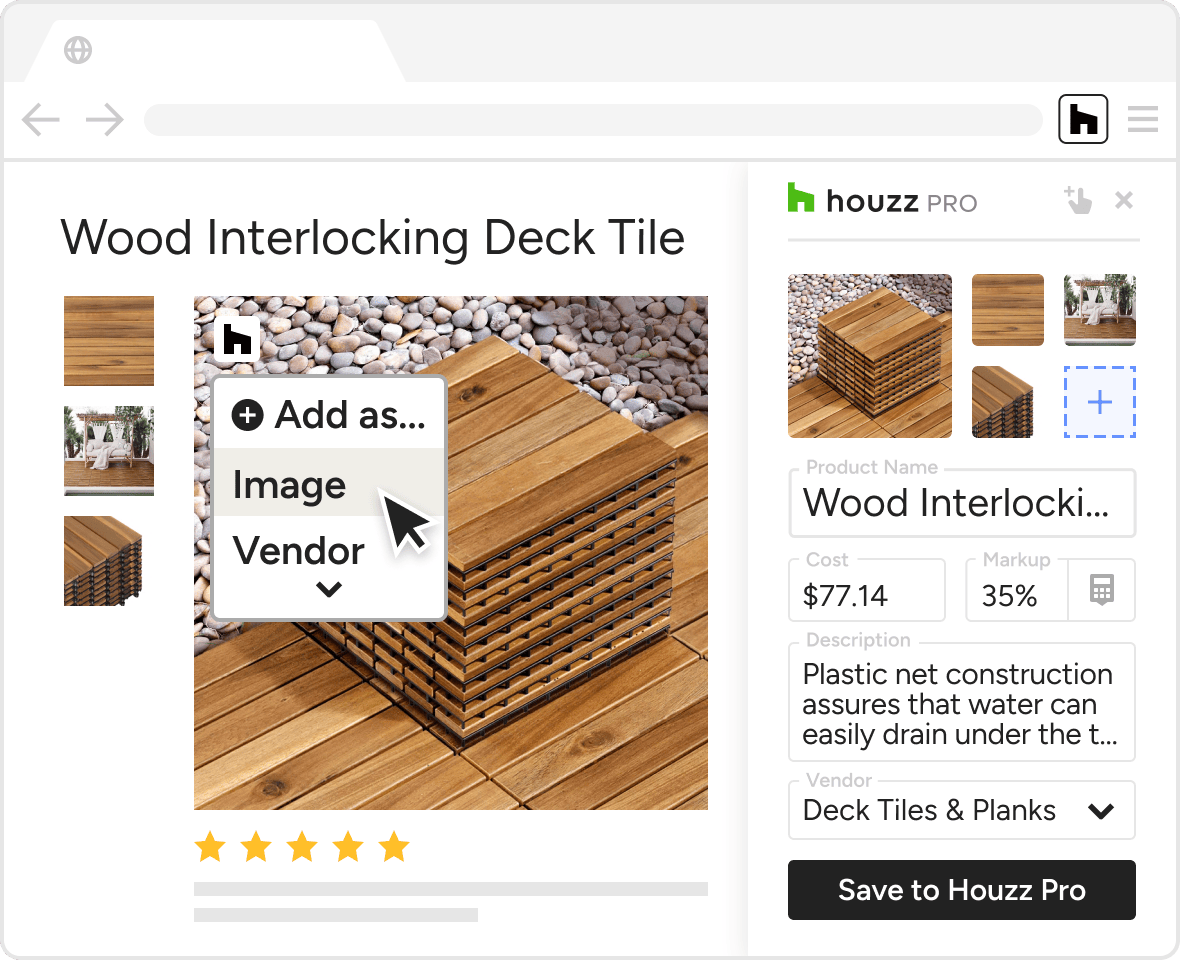Viewport: 1180px width, 960px height.
Task: Select Image in the Add as menu
Action: click(290, 485)
